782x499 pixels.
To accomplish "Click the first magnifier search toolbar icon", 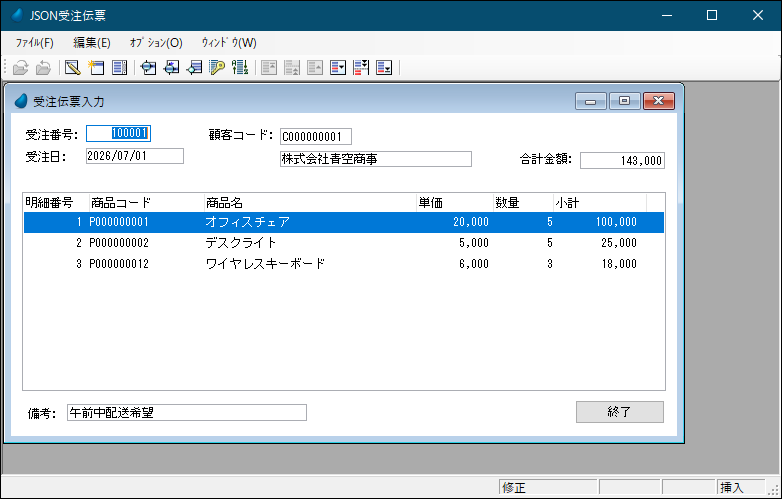I will [148, 67].
